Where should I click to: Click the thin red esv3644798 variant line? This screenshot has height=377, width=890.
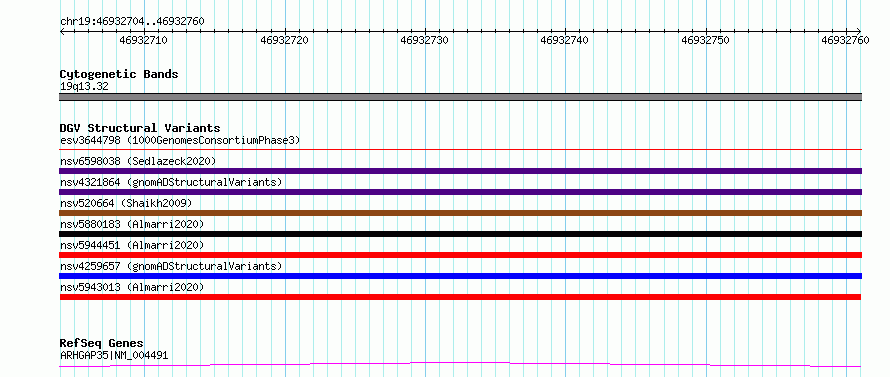pyautogui.click(x=460, y=150)
